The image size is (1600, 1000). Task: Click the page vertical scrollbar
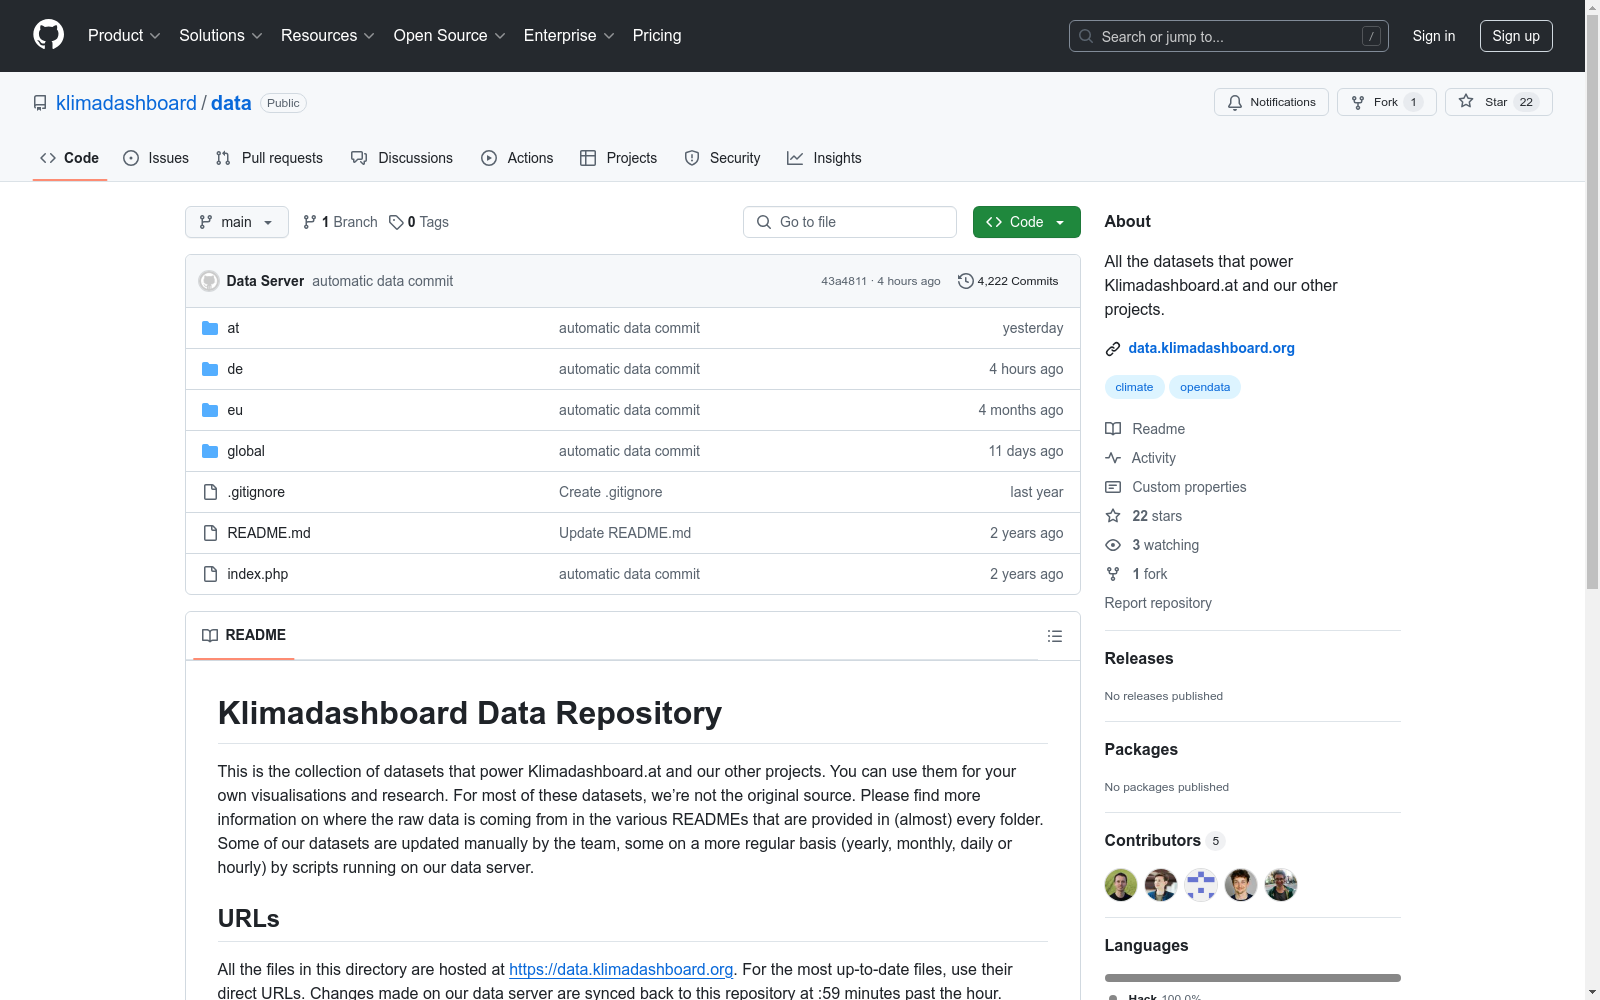(x=1592, y=300)
